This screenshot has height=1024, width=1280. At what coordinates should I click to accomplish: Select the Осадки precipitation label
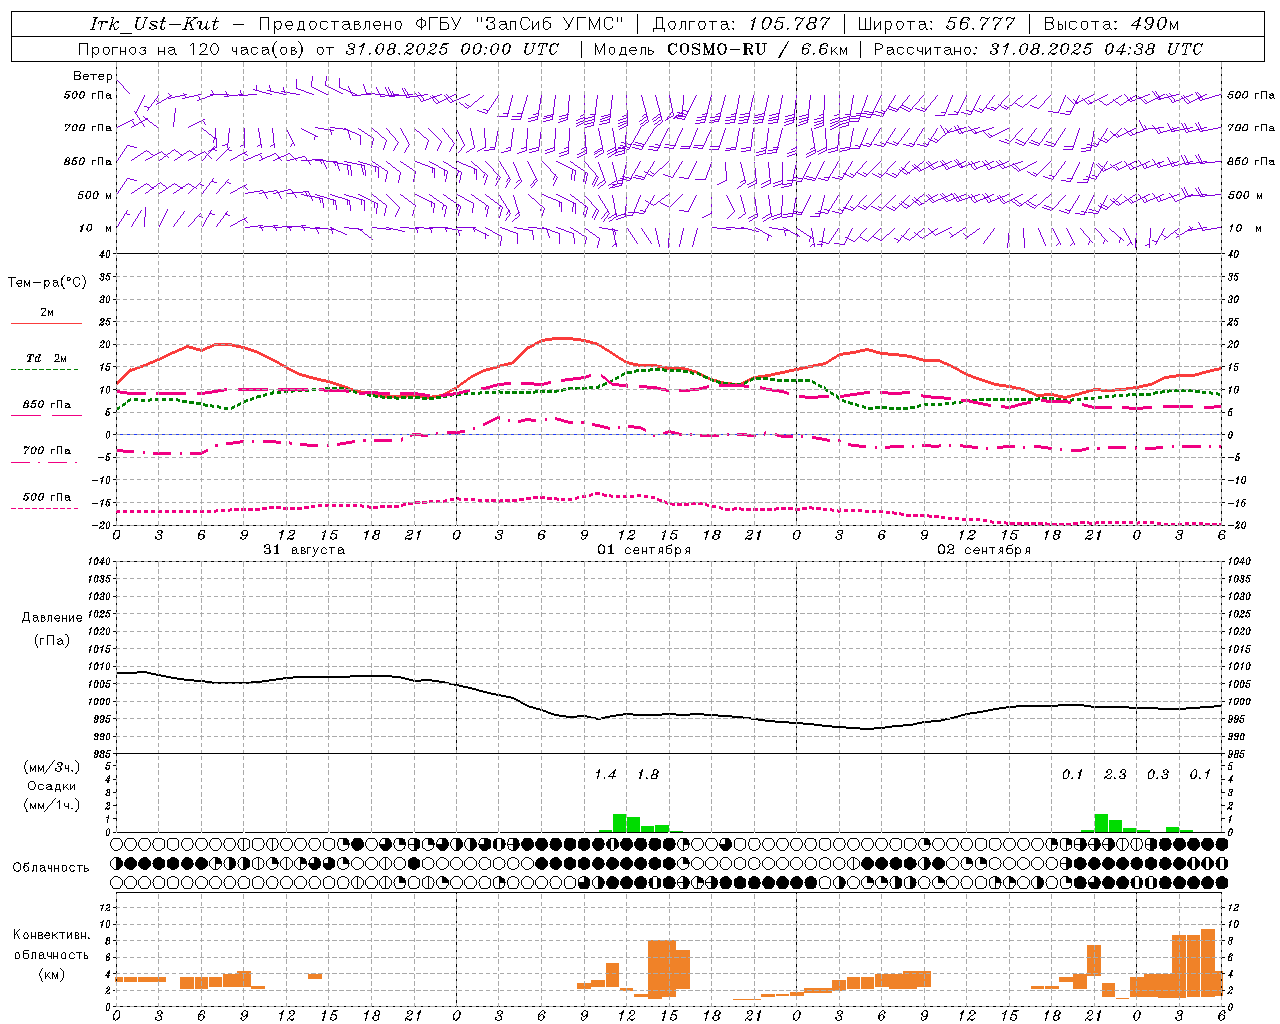coord(52,786)
